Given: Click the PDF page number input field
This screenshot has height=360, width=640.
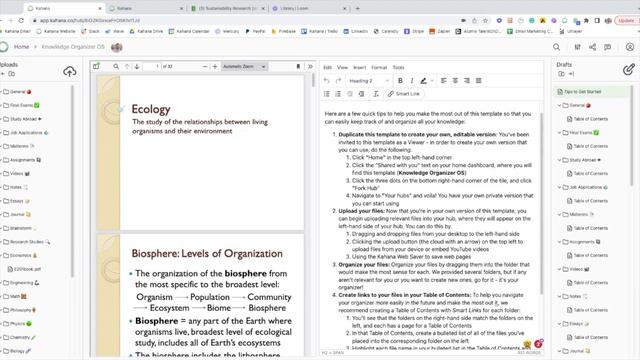Looking at the screenshot, I should (151, 67).
